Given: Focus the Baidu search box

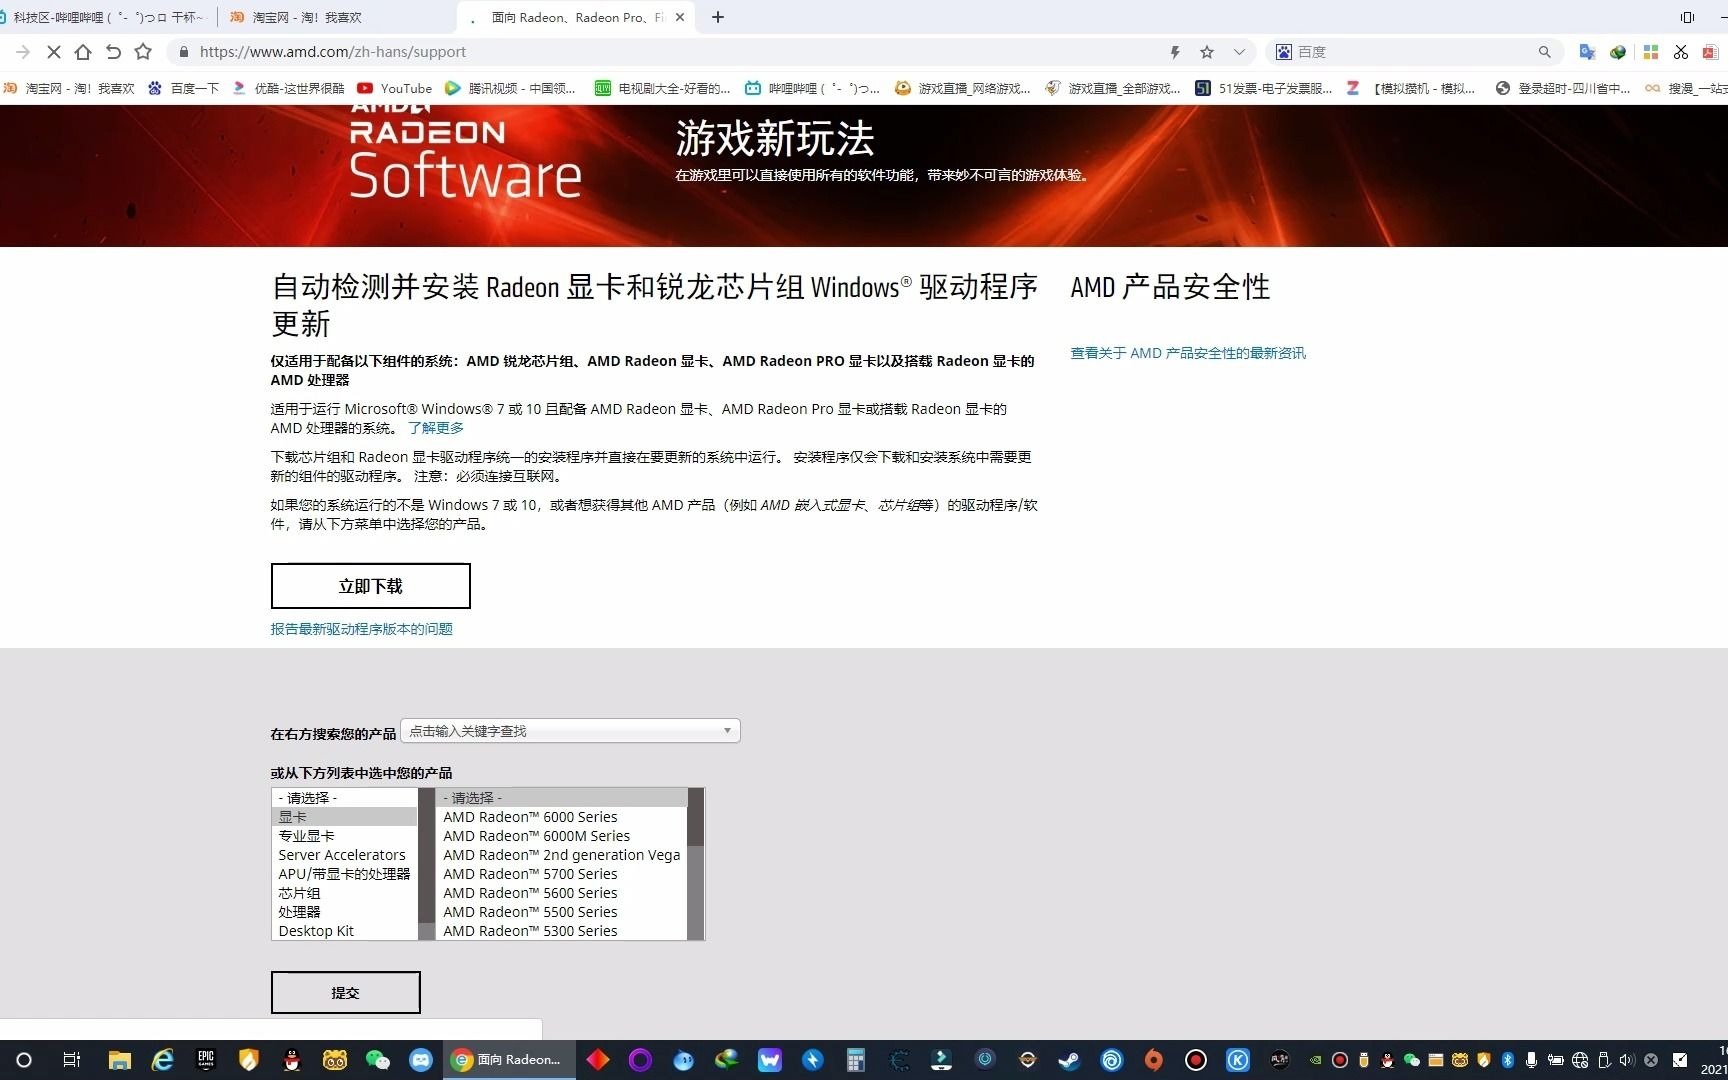Looking at the screenshot, I should coord(1414,52).
